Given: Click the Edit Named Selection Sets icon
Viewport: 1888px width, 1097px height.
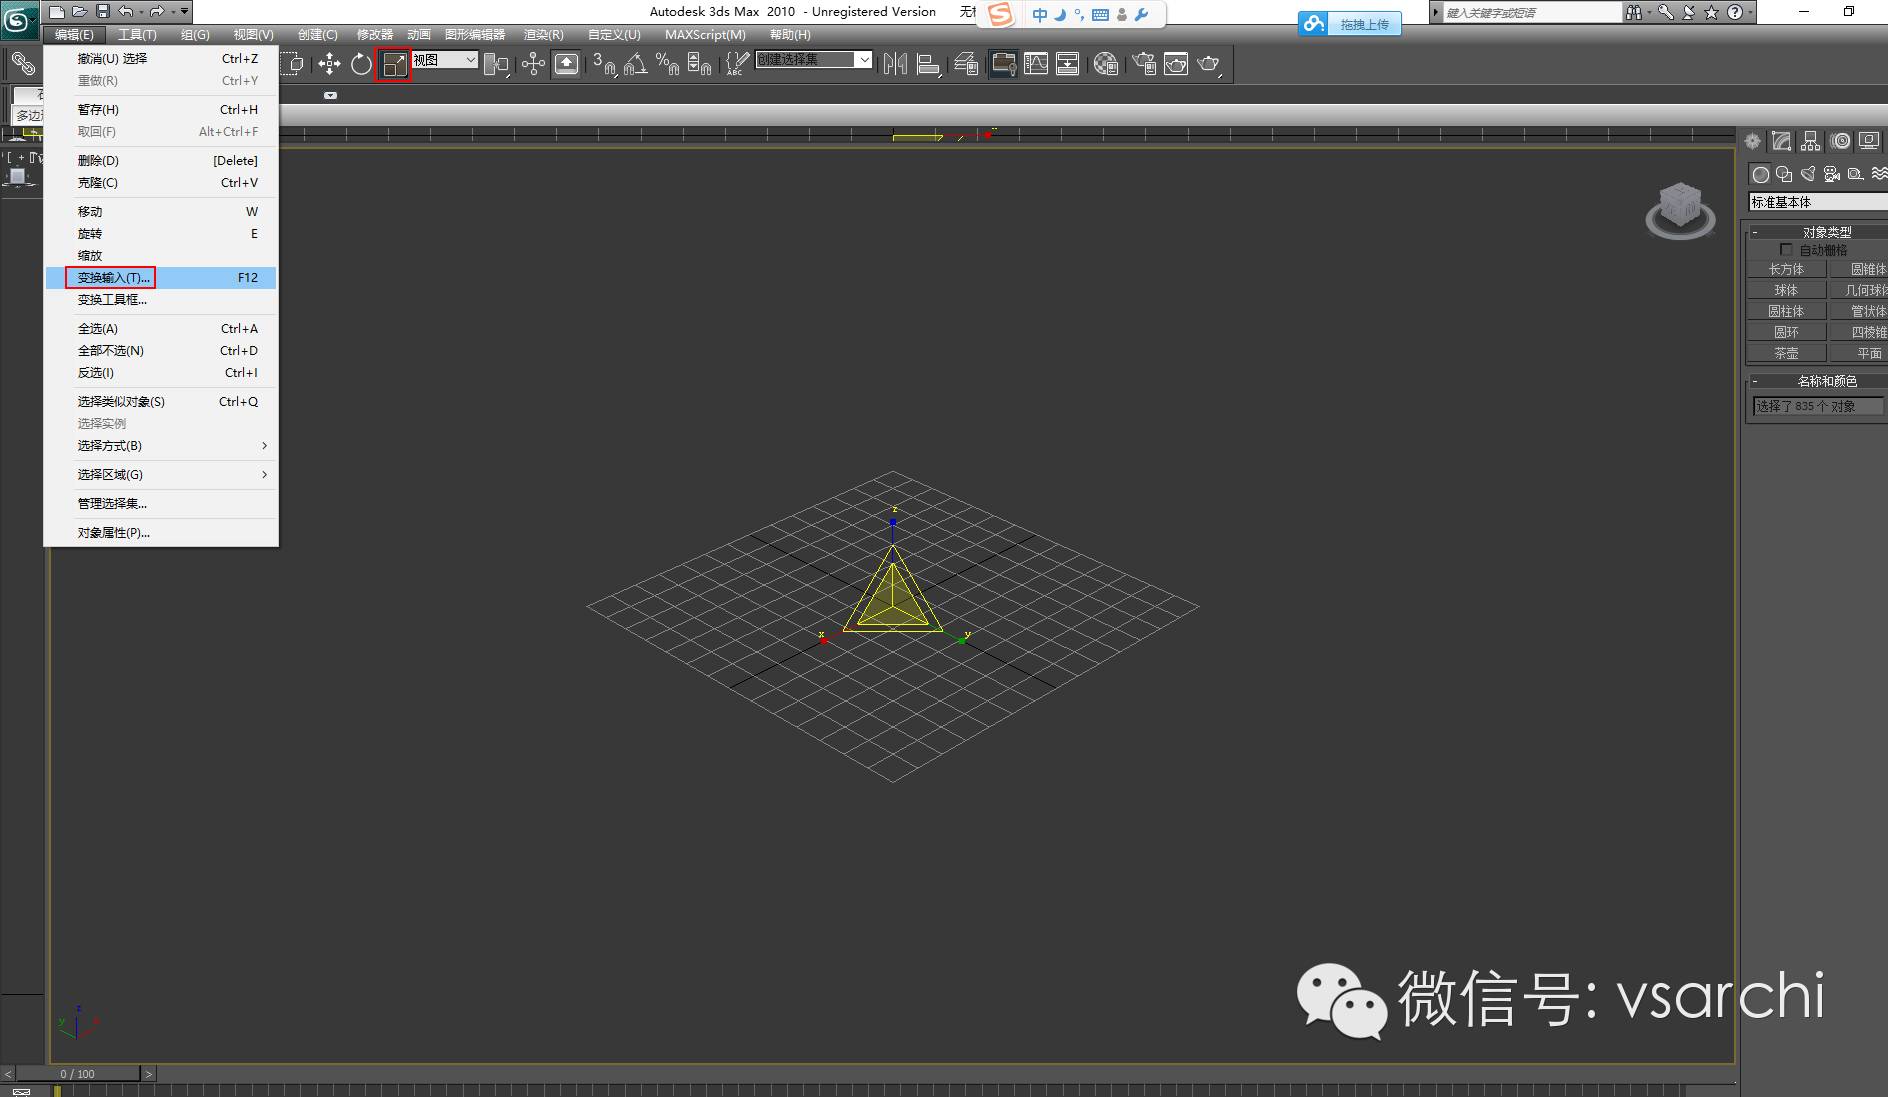Looking at the screenshot, I should (737, 64).
